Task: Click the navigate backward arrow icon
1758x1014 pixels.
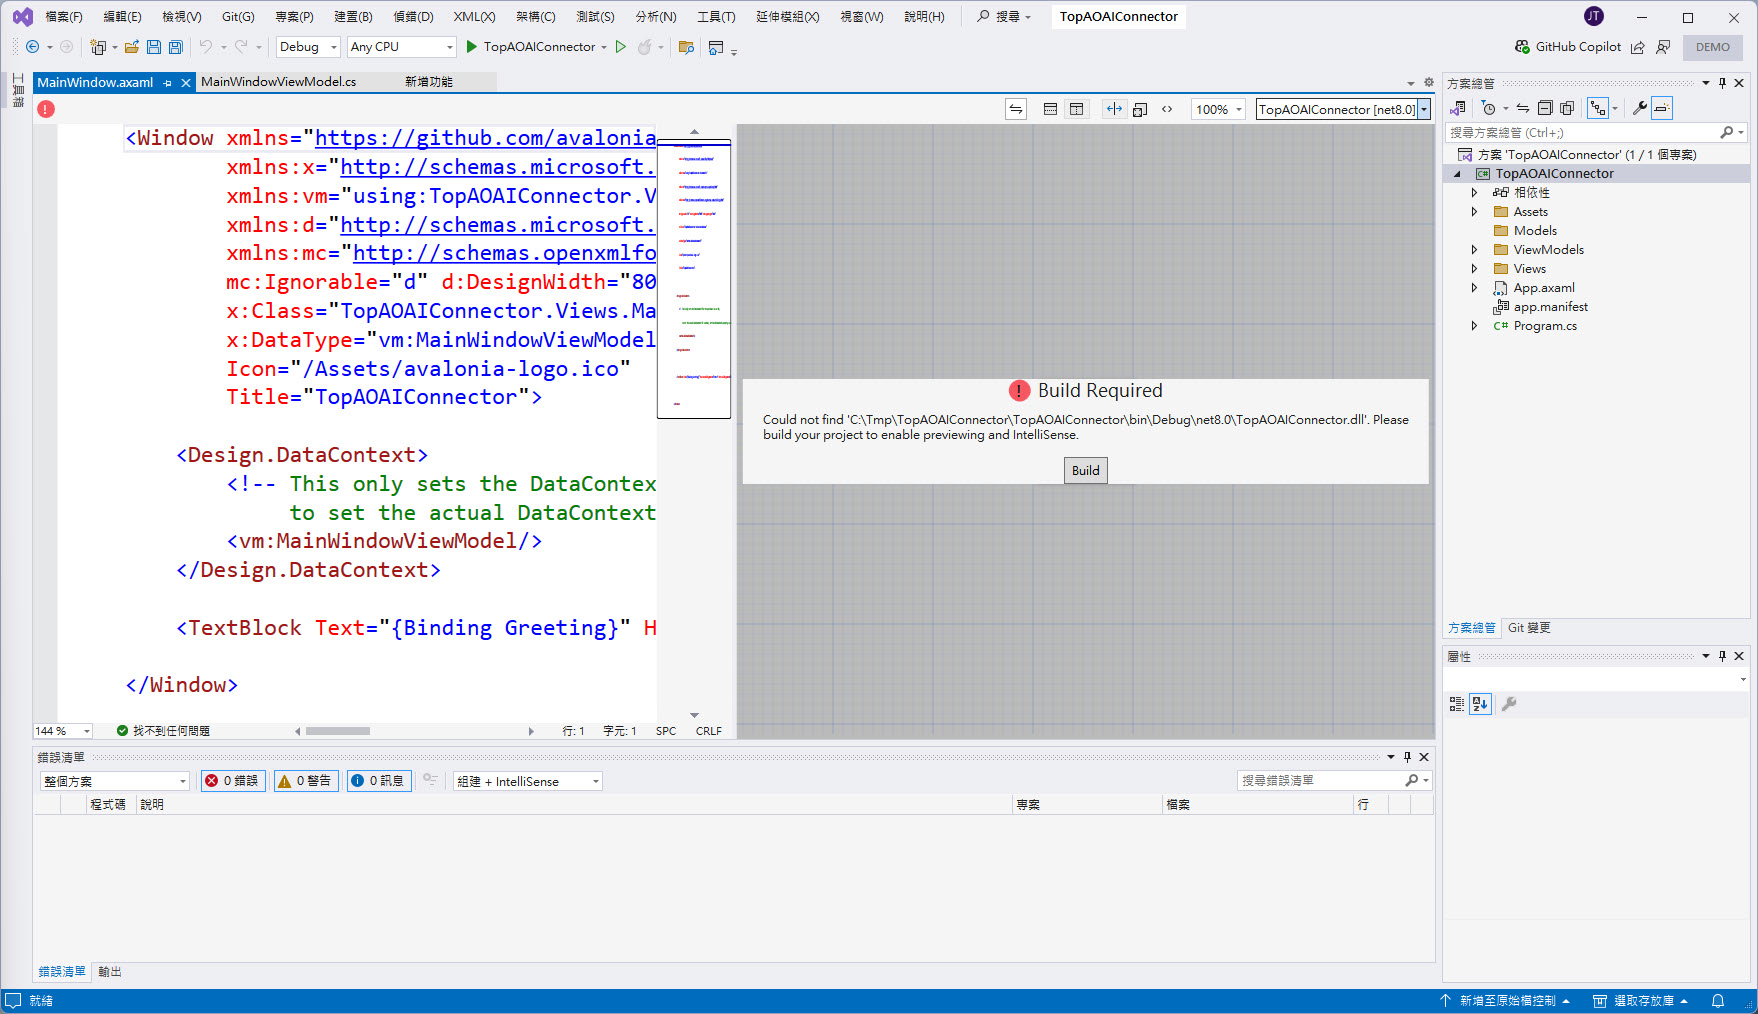Action: [x=32, y=47]
